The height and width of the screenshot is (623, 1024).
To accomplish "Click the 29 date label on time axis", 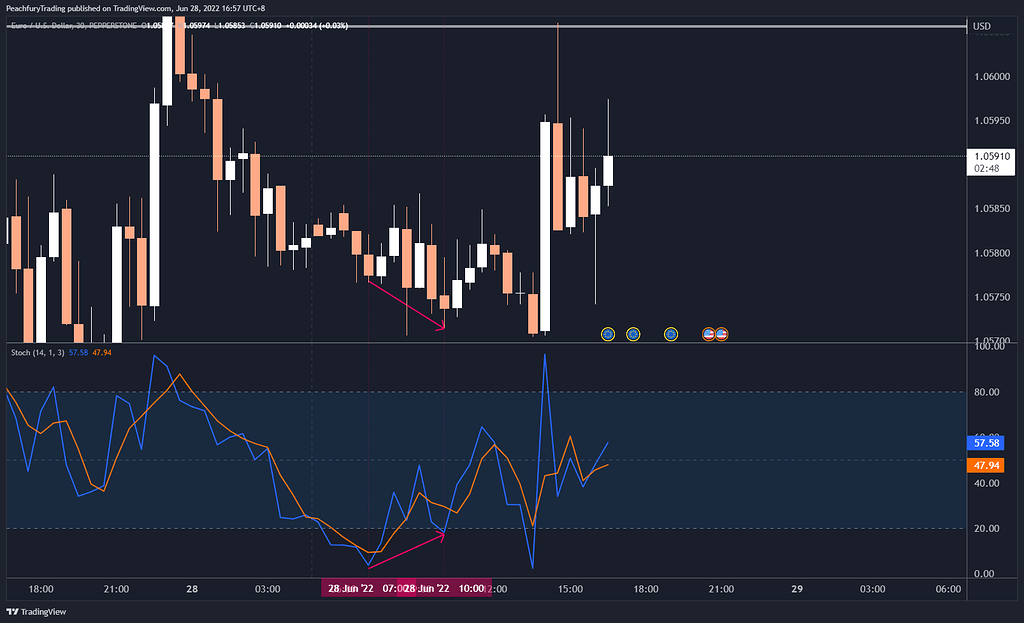I will 797,589.
